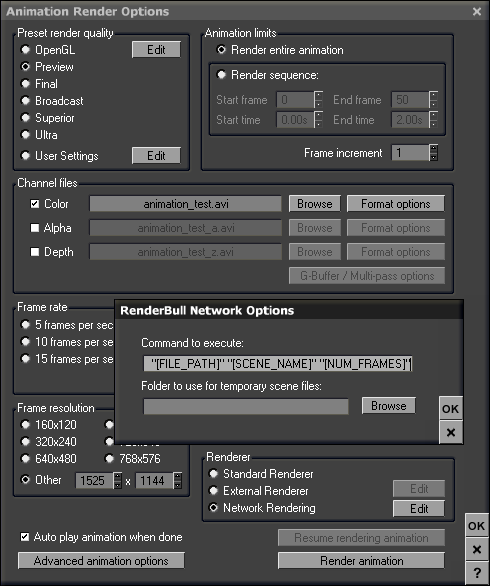Image resolution: width=490 pixels, height=586 pixels.
Task: Decrease the custom resolution height stepper
Action: (x=178, y=485)
